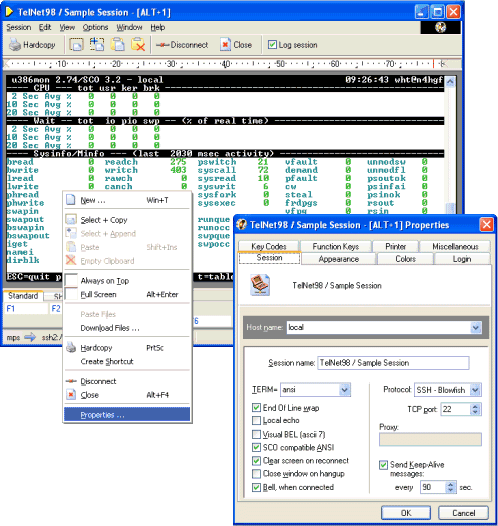
Task: Select the Standard function key tab
Action: pos(23,296)
